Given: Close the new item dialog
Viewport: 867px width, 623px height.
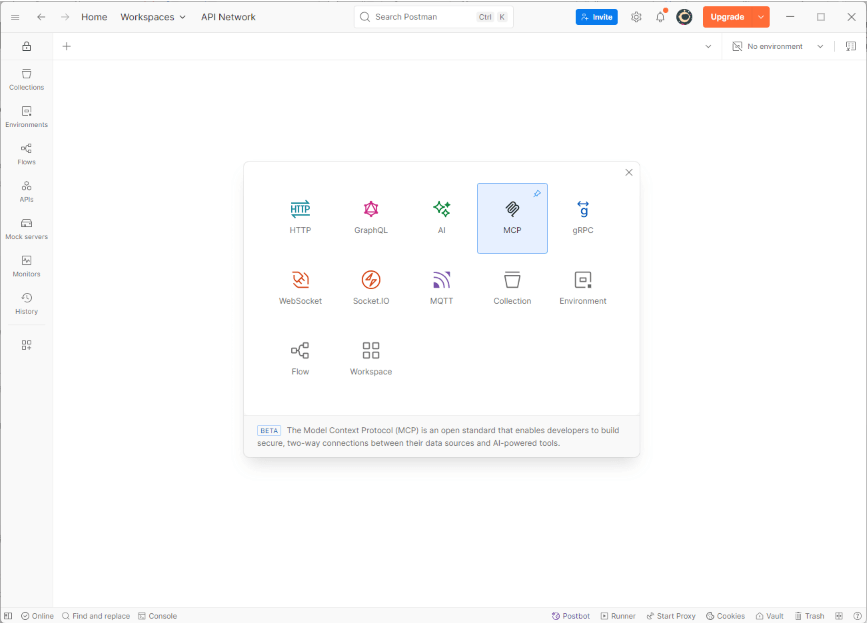Looking at the screenshot, I should click(629, 172).
